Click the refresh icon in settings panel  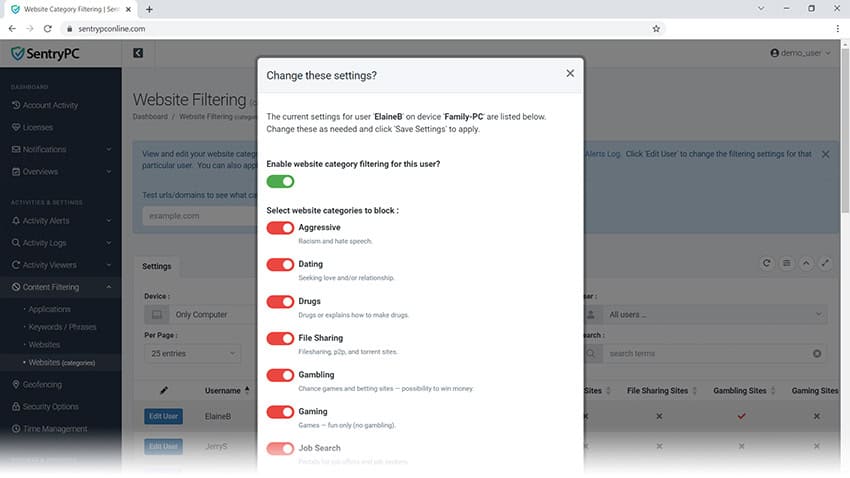coord(767,263)
